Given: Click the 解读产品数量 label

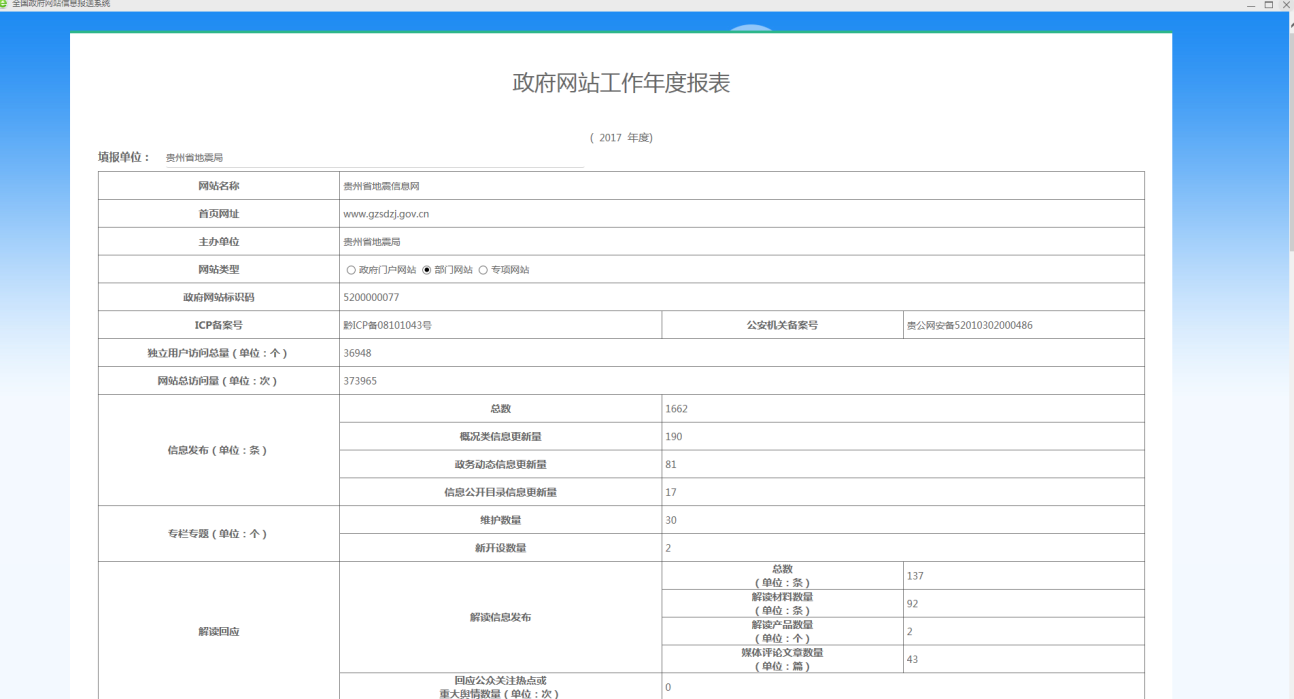Looking at the screenshot, I should click(782, 632).
